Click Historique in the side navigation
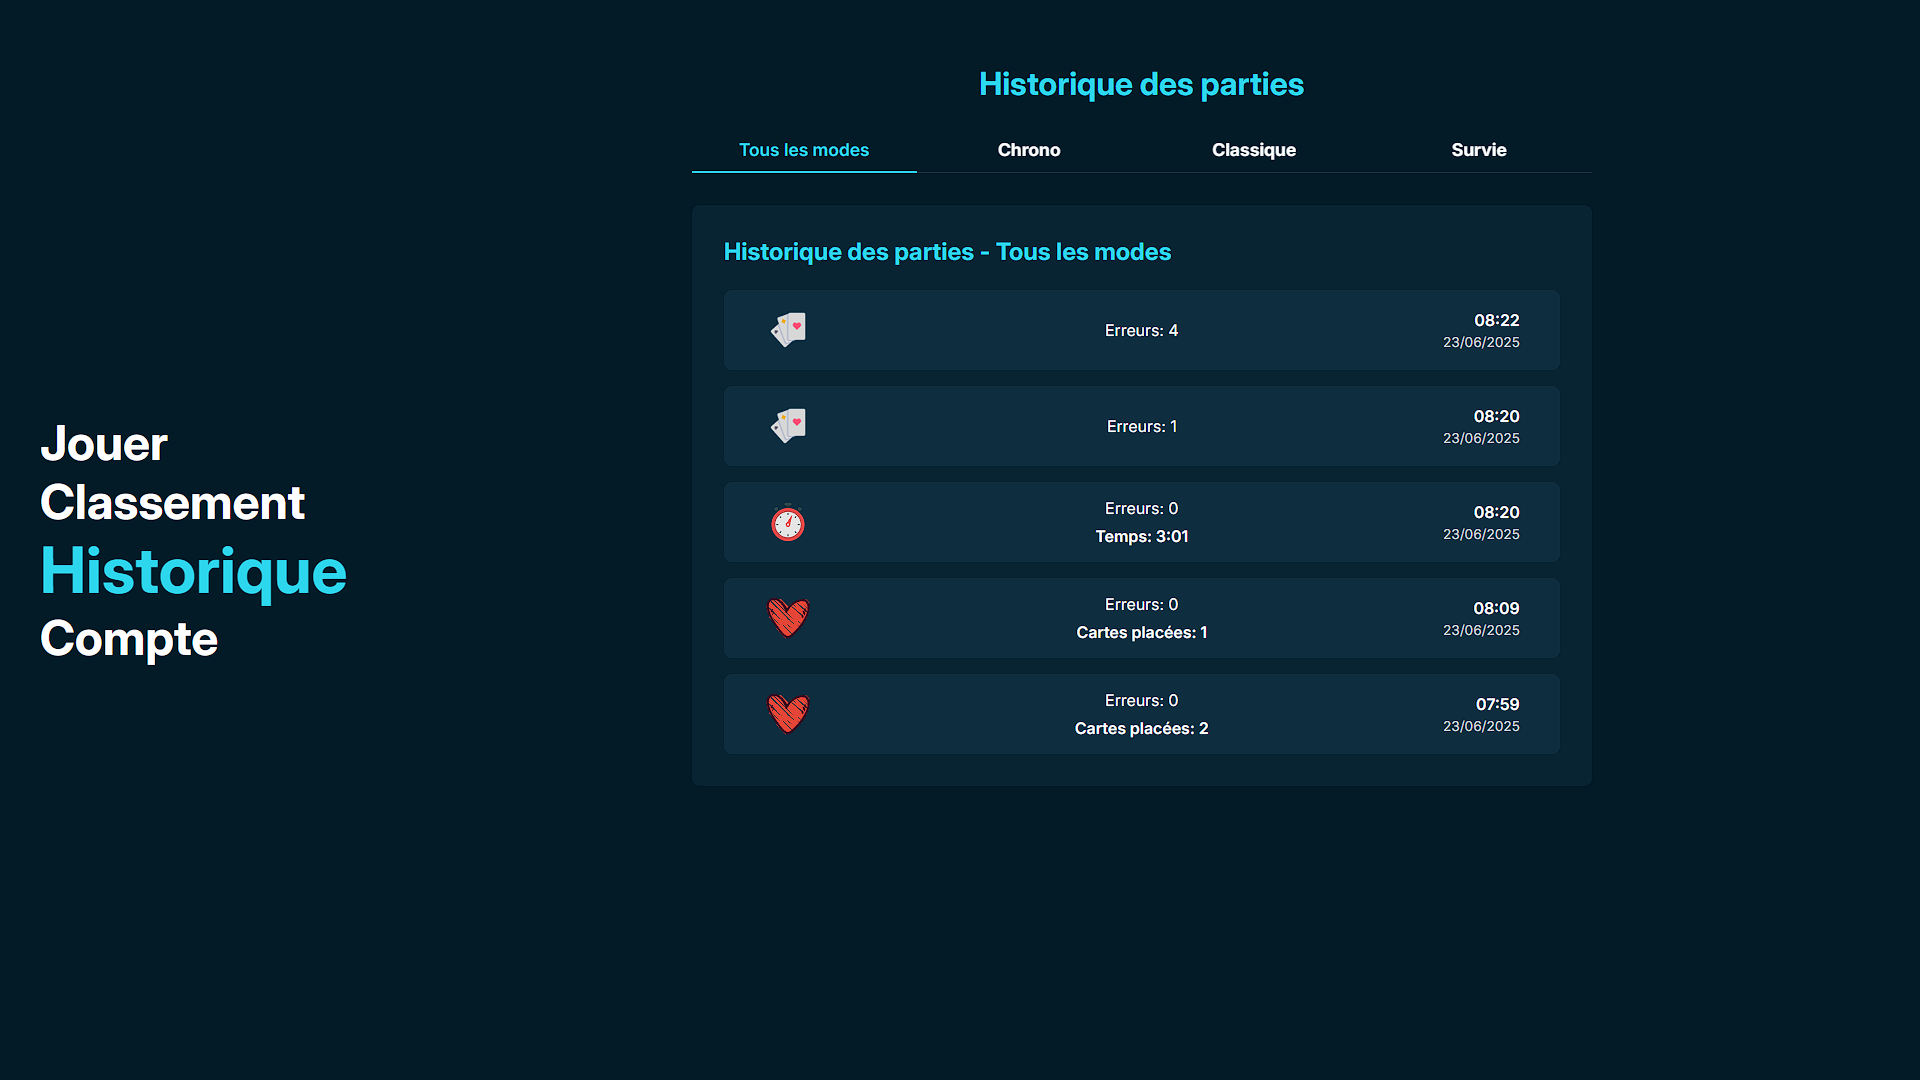This screenshot has height=1080, width=1920. coord(193,572)
